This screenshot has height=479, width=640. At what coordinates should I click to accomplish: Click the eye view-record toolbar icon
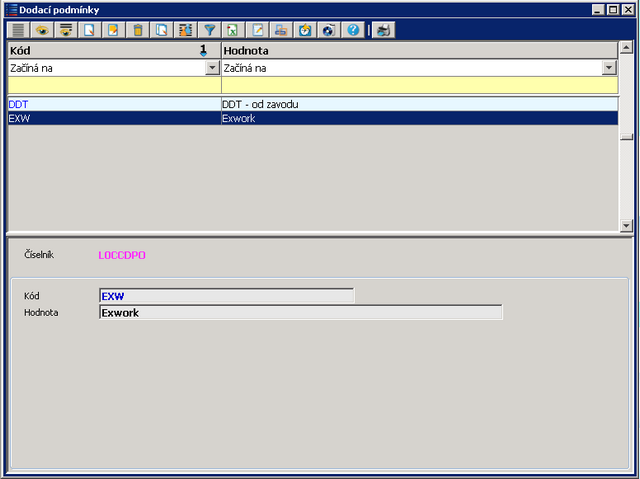point(43,30)
